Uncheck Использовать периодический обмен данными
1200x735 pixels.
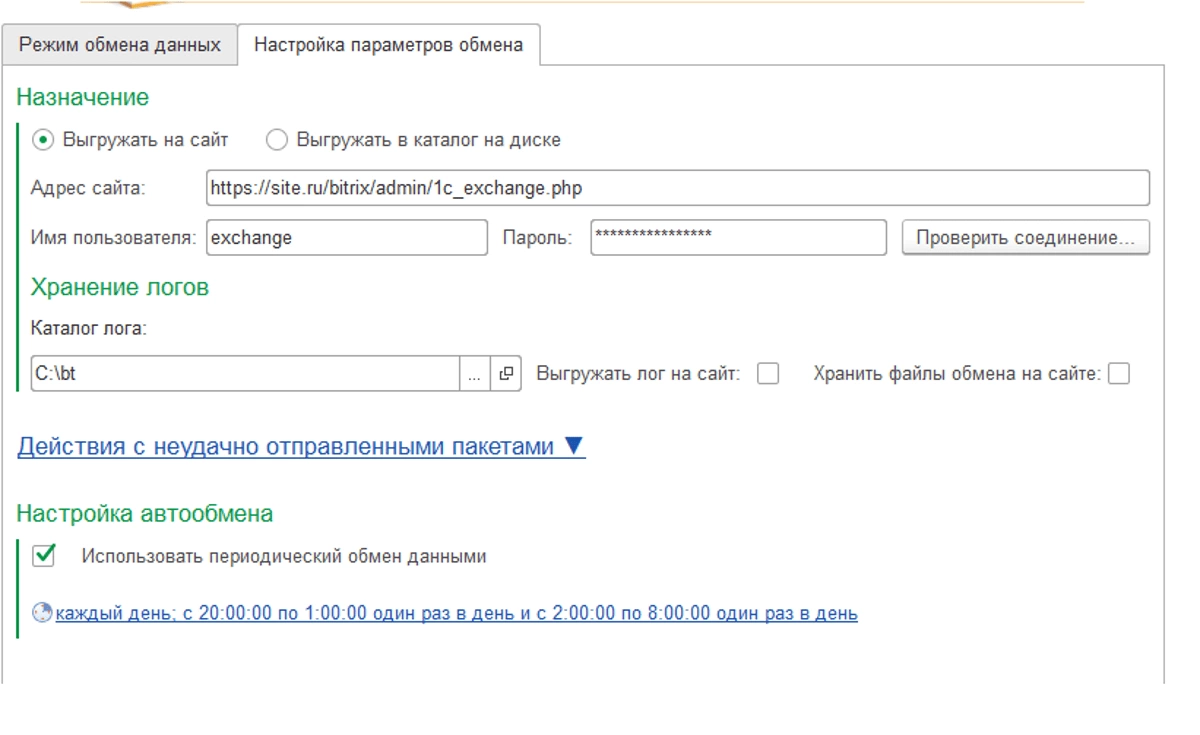(x=44, y=555)
